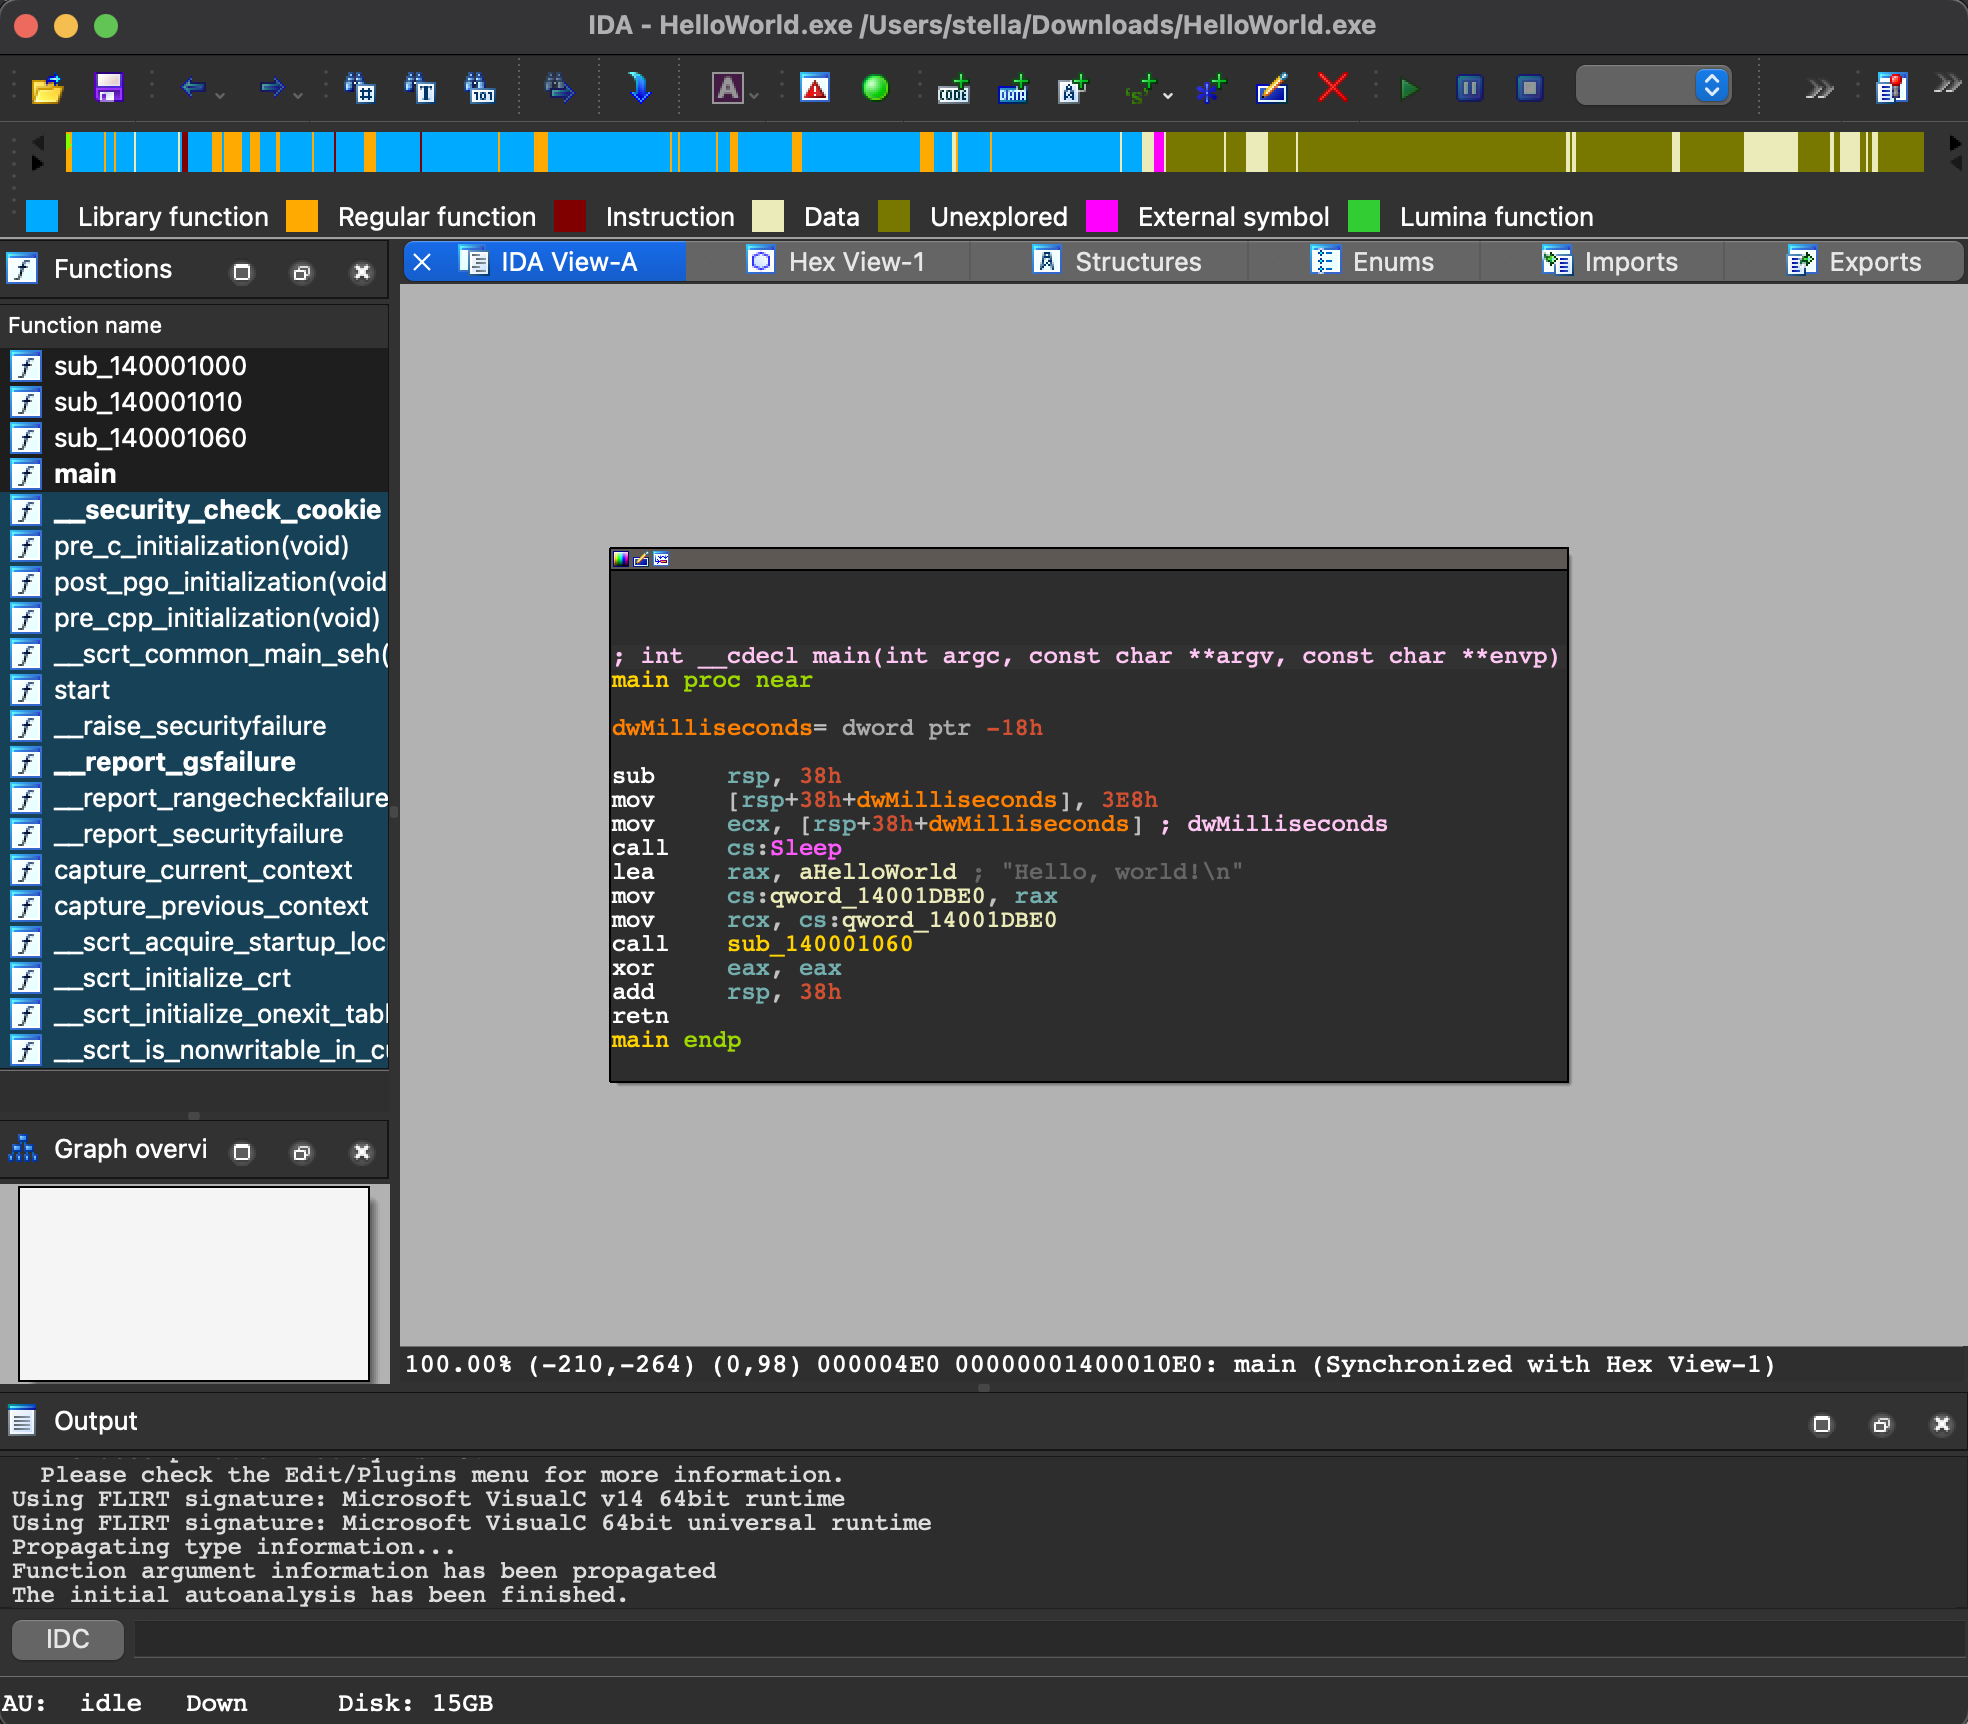
Task: Click the DATA make-data toolbar icon
Action: point(1013,89)
